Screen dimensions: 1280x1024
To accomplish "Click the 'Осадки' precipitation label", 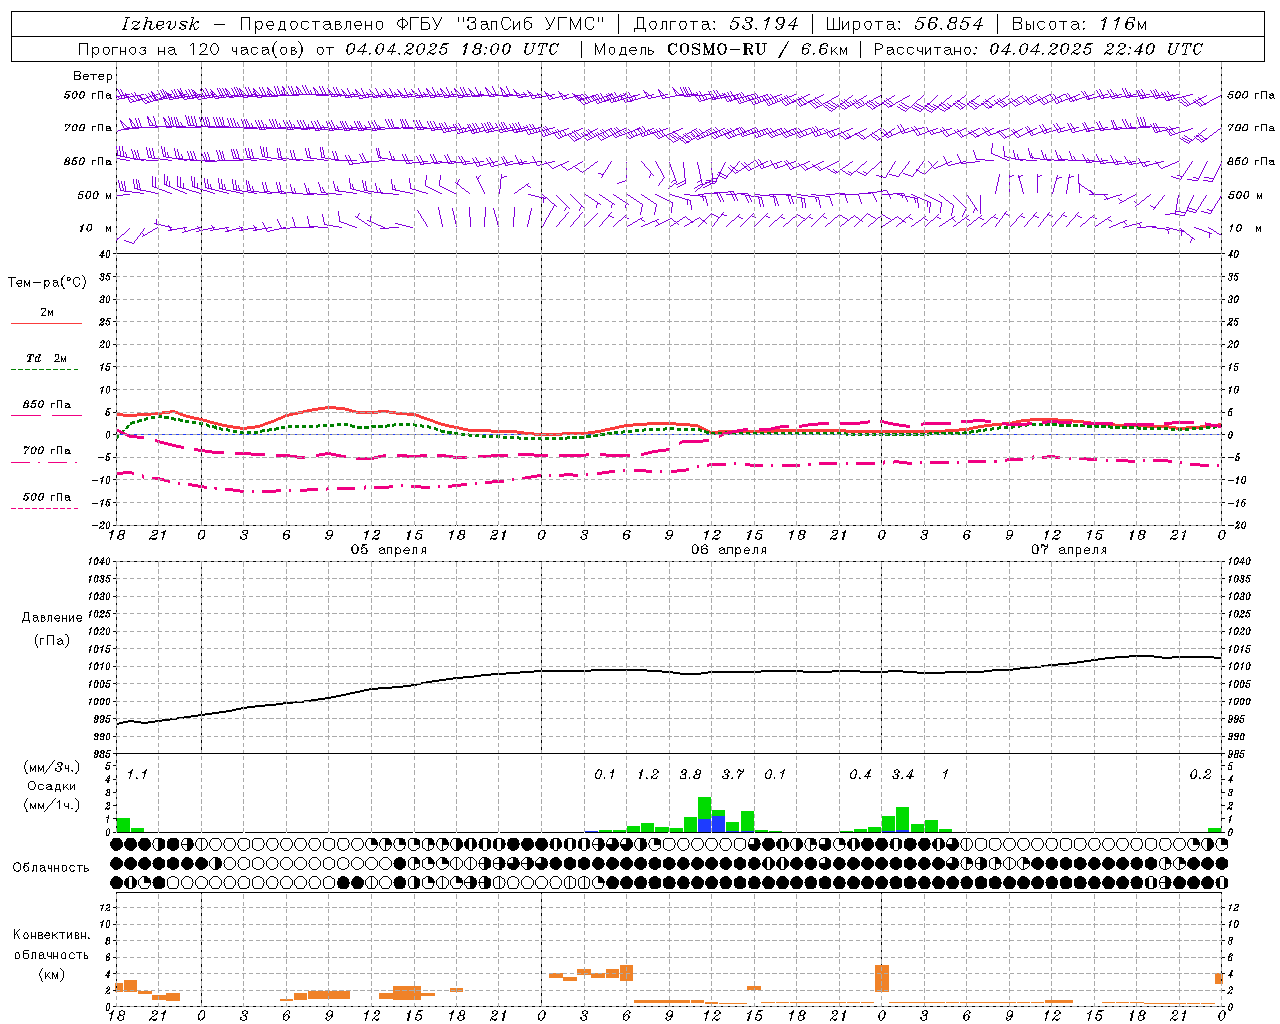I will 51,786.
